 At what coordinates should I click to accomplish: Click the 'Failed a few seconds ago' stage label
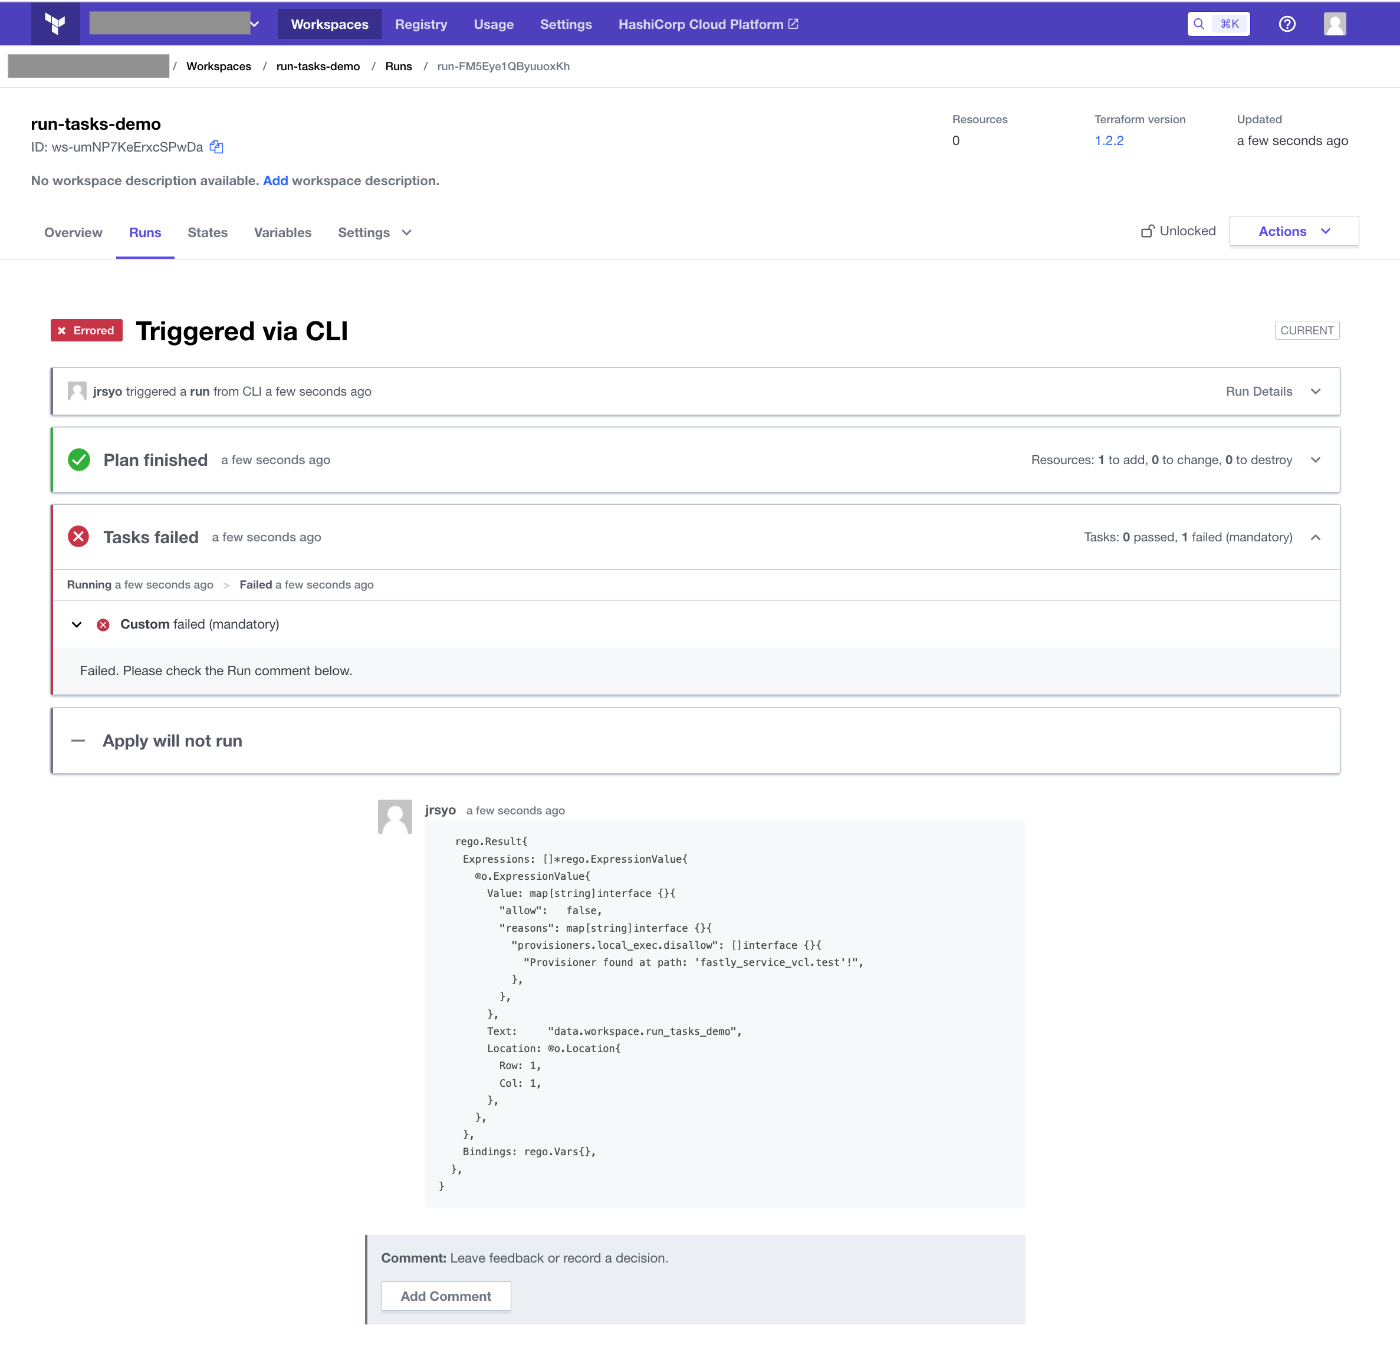click(x=307, y=585)
